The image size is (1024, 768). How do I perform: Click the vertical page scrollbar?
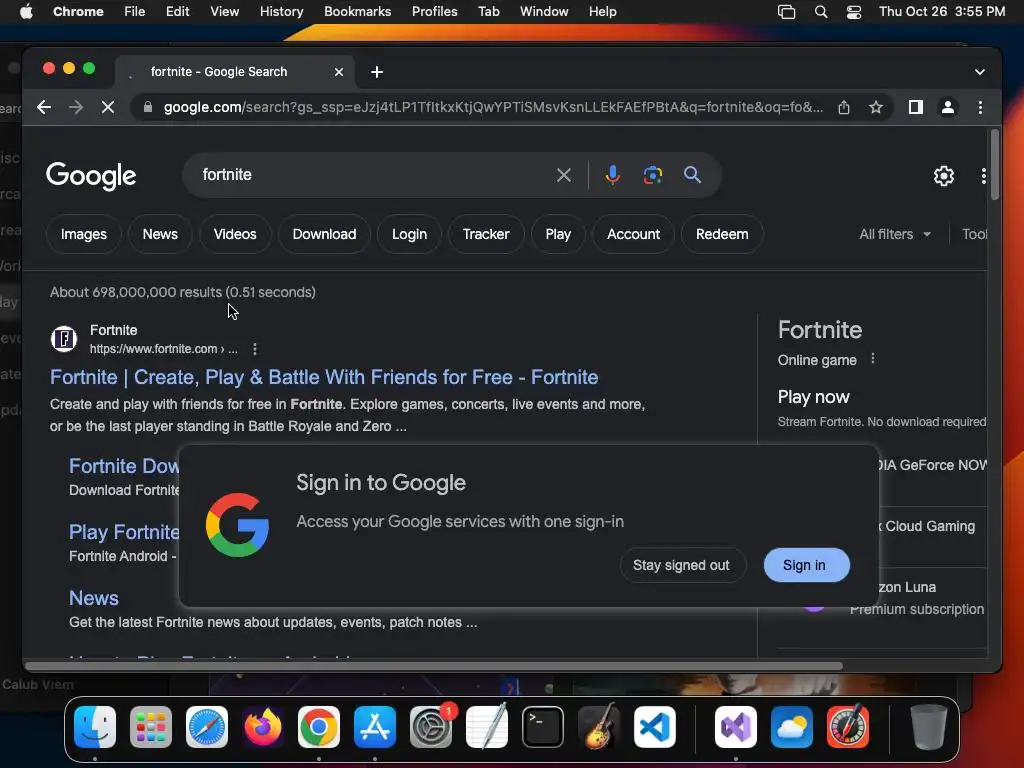[995, 165]
